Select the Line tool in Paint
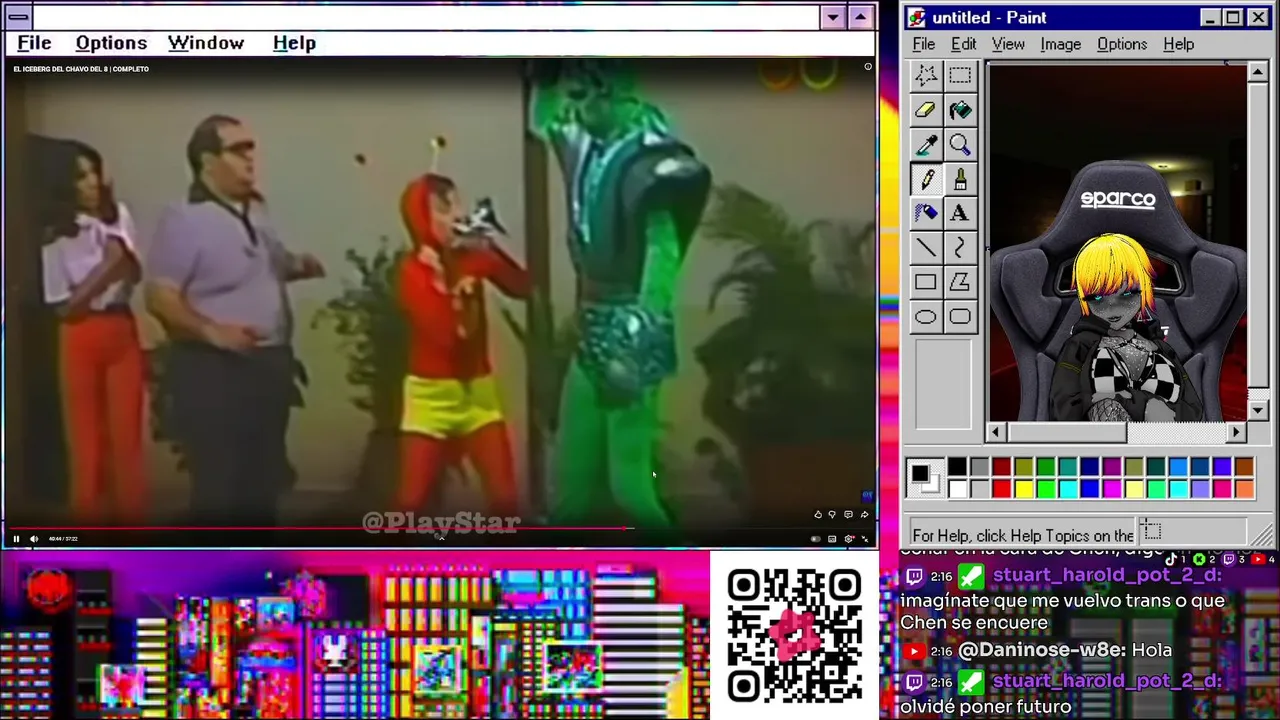Screen dimensions: 1280x720 [926, 248]
